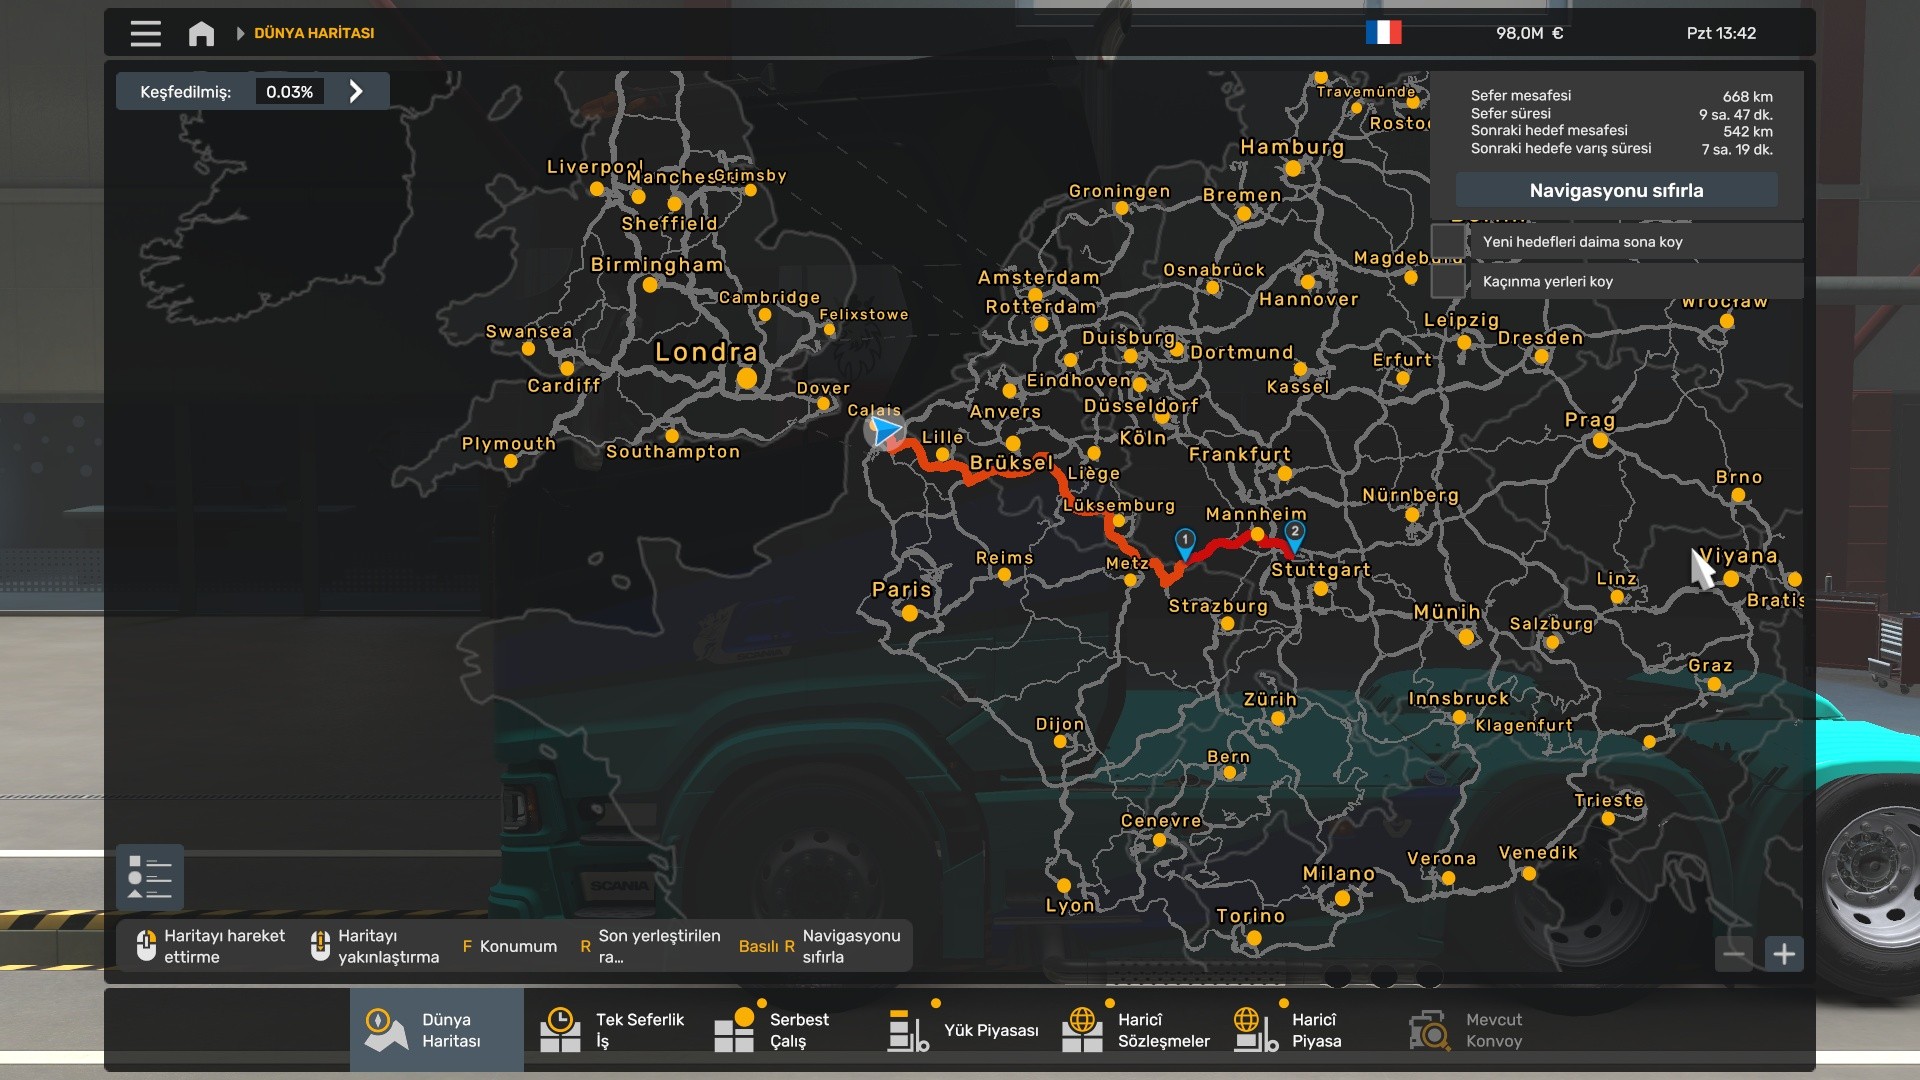
Task: Select the Plymouth city dot
Action: click(x=511, y=461)
